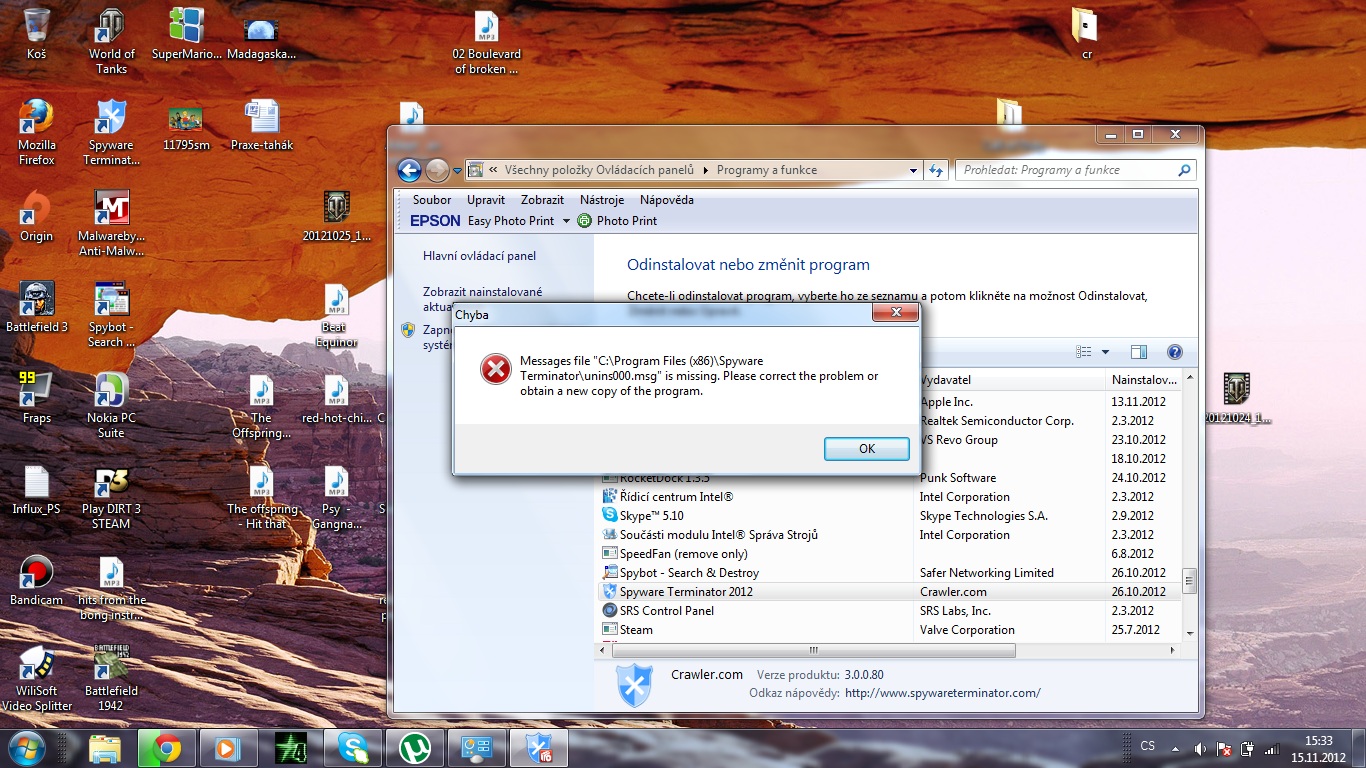Select Play DIRT 3 STEAM icon
The height and width of the screenshot is (768, 1366).
click(x=111, y=496)
